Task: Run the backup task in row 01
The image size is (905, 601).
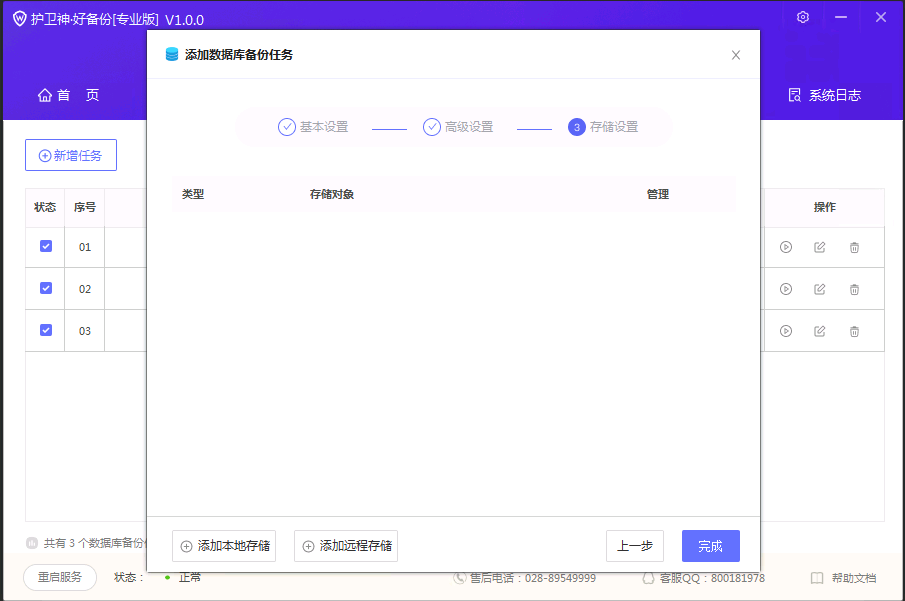Action: pos(786,247)
